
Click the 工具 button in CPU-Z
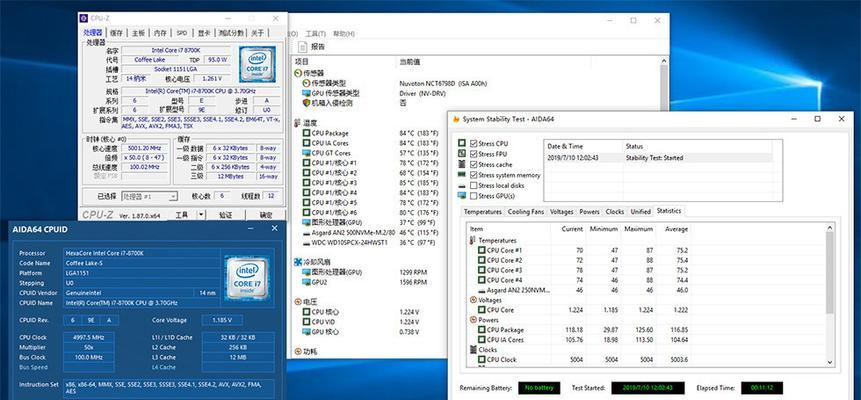(182, 215)
